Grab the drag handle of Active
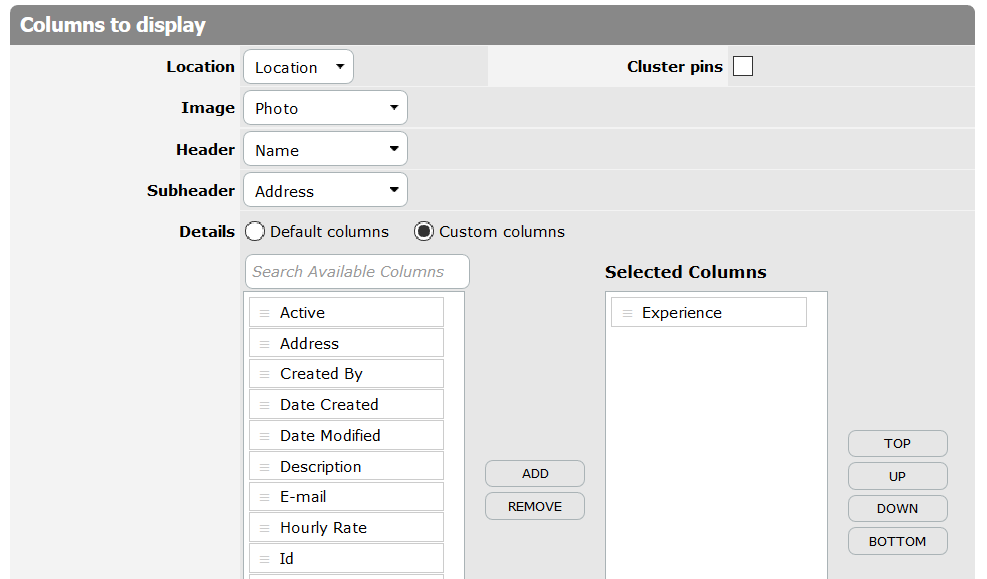987x579 pixels. pos(265,313)
